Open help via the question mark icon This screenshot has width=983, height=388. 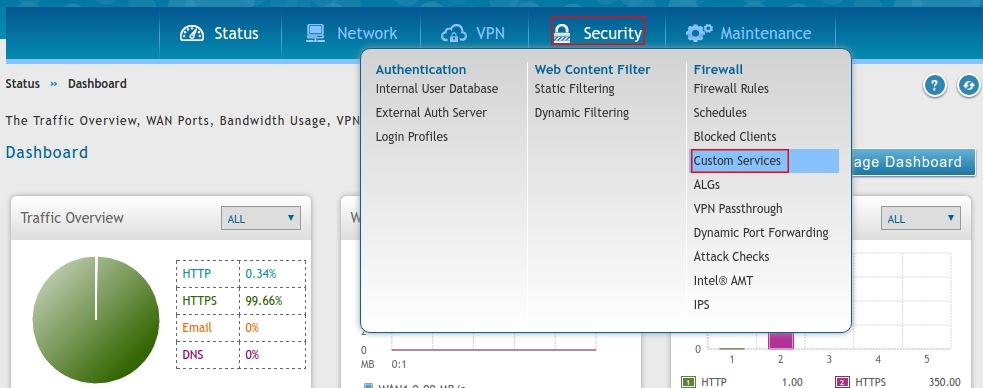tap(934, 85)
